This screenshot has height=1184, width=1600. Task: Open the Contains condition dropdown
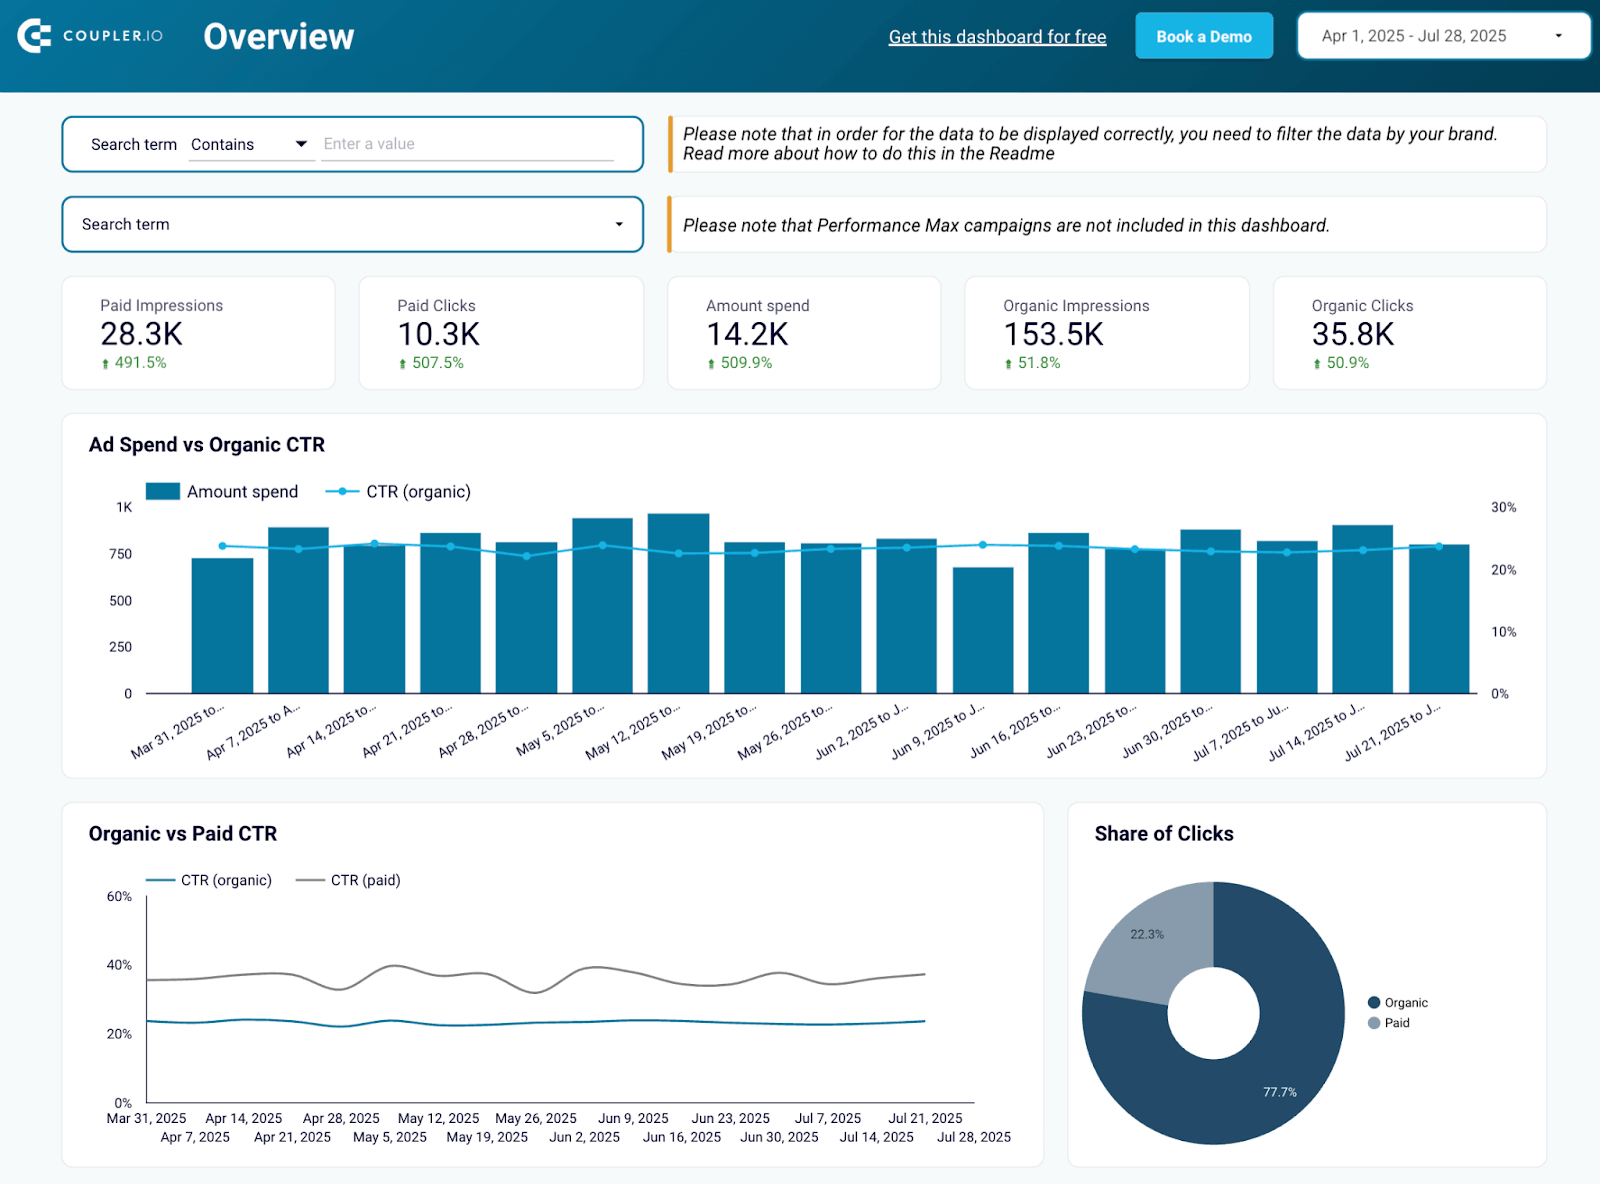250,144
